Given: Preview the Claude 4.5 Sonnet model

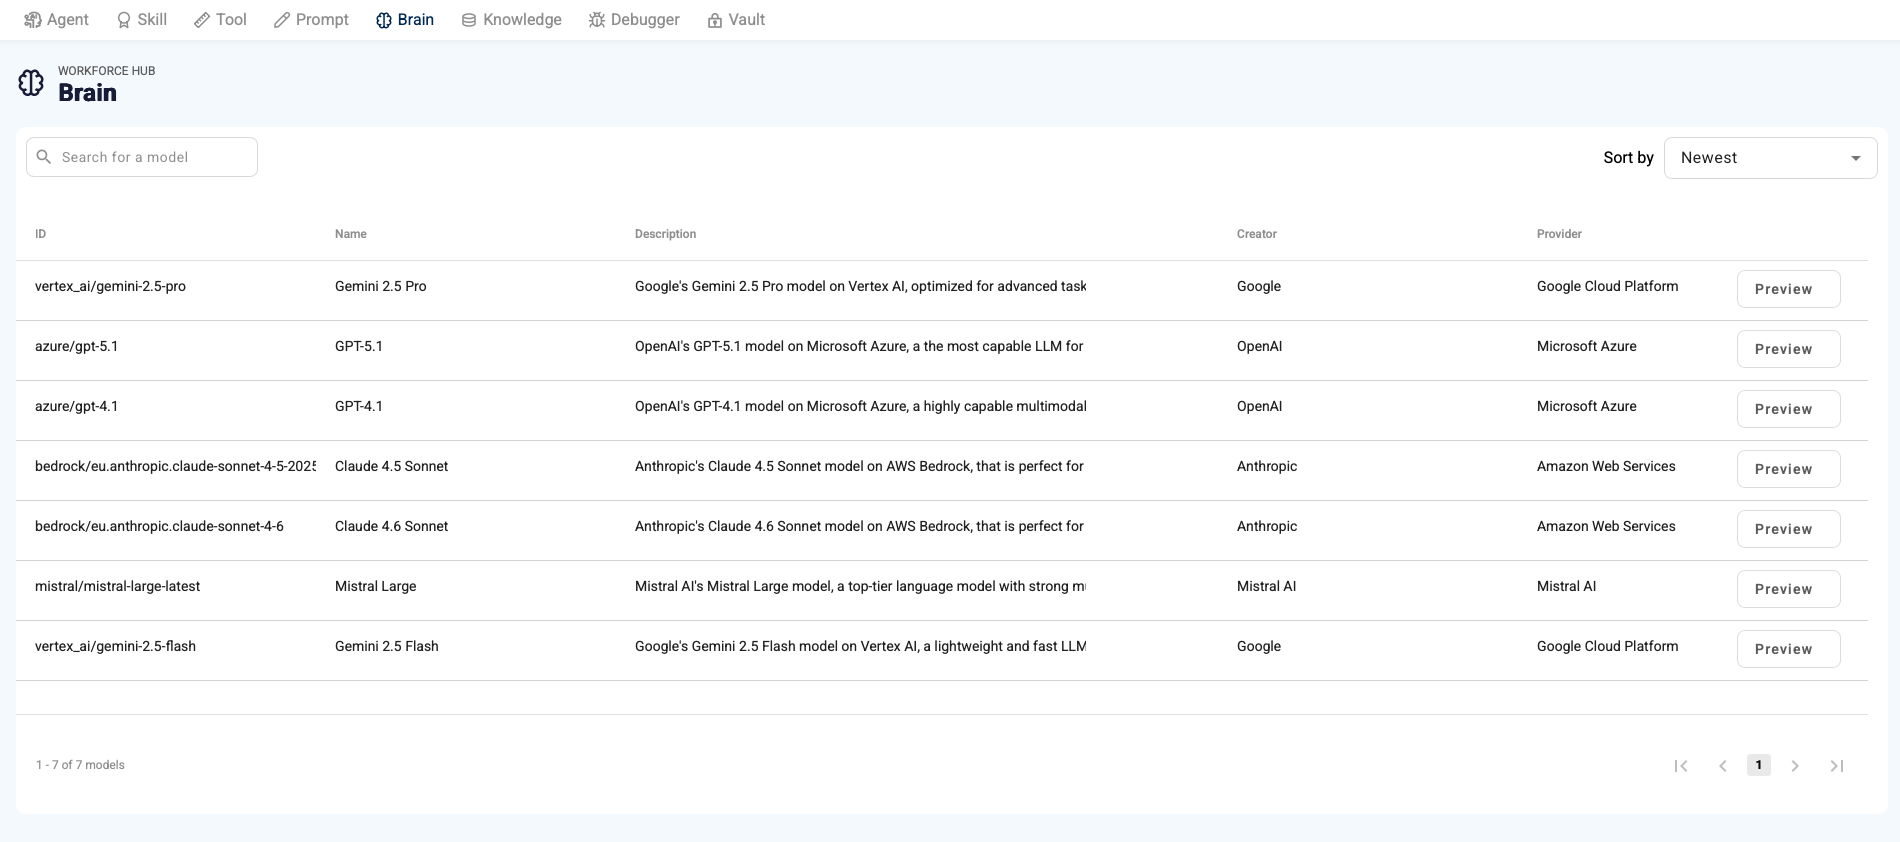Looking at the screenshot, I should click(1788, 469).
